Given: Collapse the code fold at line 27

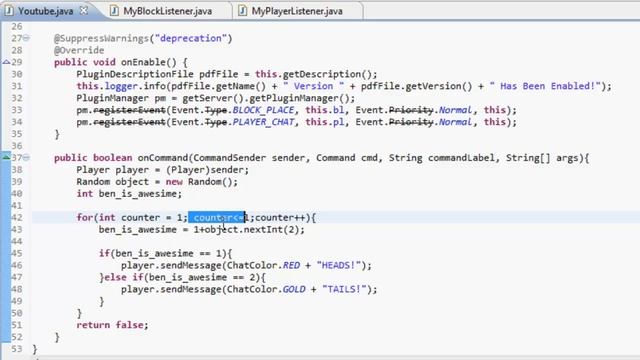Looking at the screenshot, I should [26, 38].
